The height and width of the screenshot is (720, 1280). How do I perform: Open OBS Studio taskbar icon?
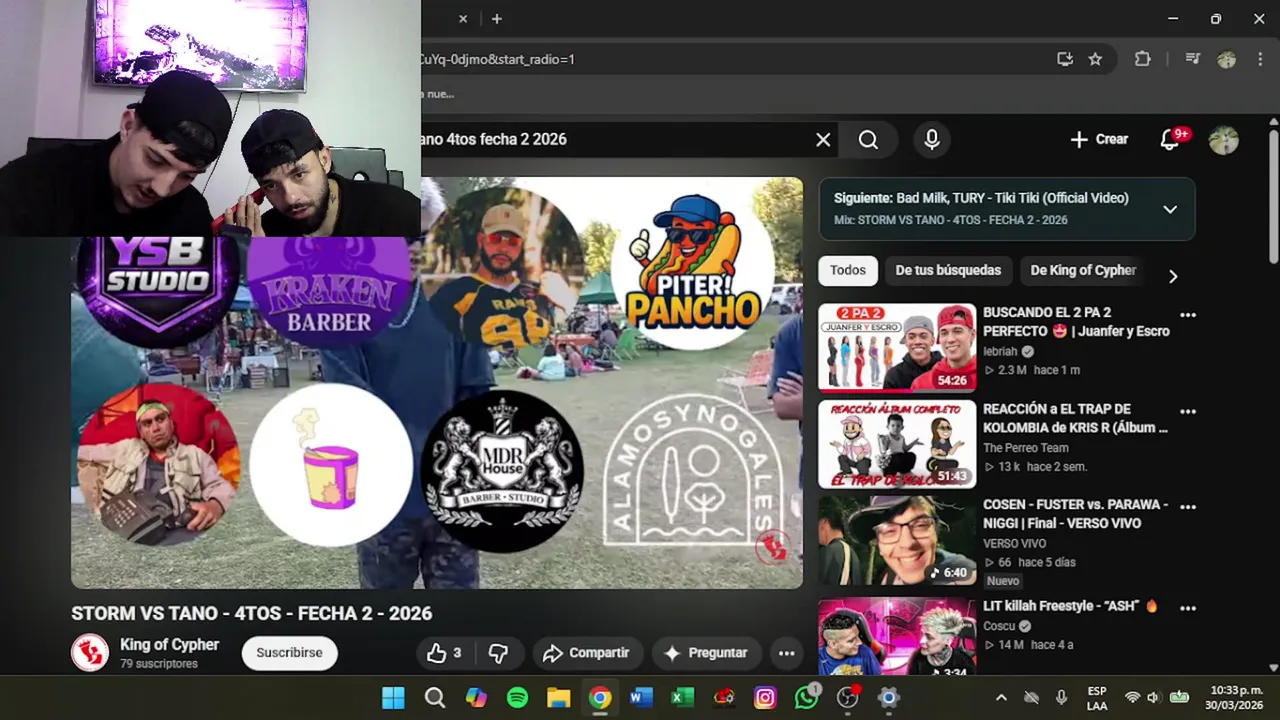point(848,698)
